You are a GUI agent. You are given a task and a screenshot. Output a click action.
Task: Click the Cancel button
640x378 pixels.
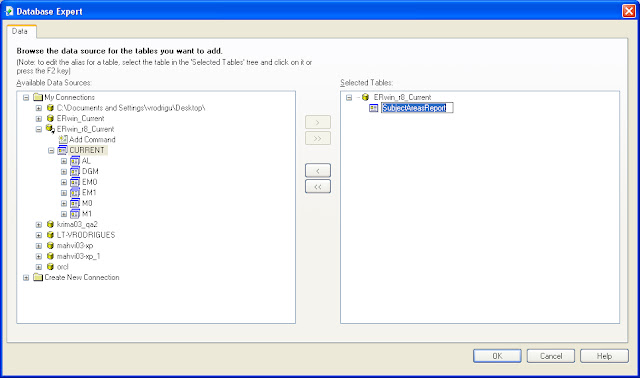coord(551,356)
